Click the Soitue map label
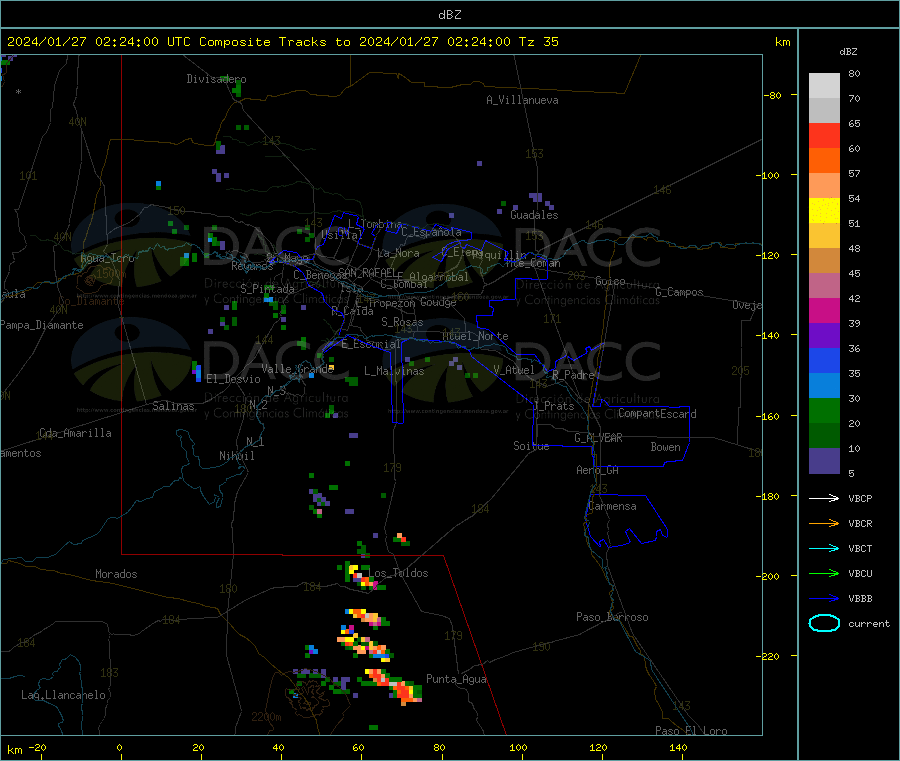This screenshot has width=900, height=761. [x=531, y=446]
